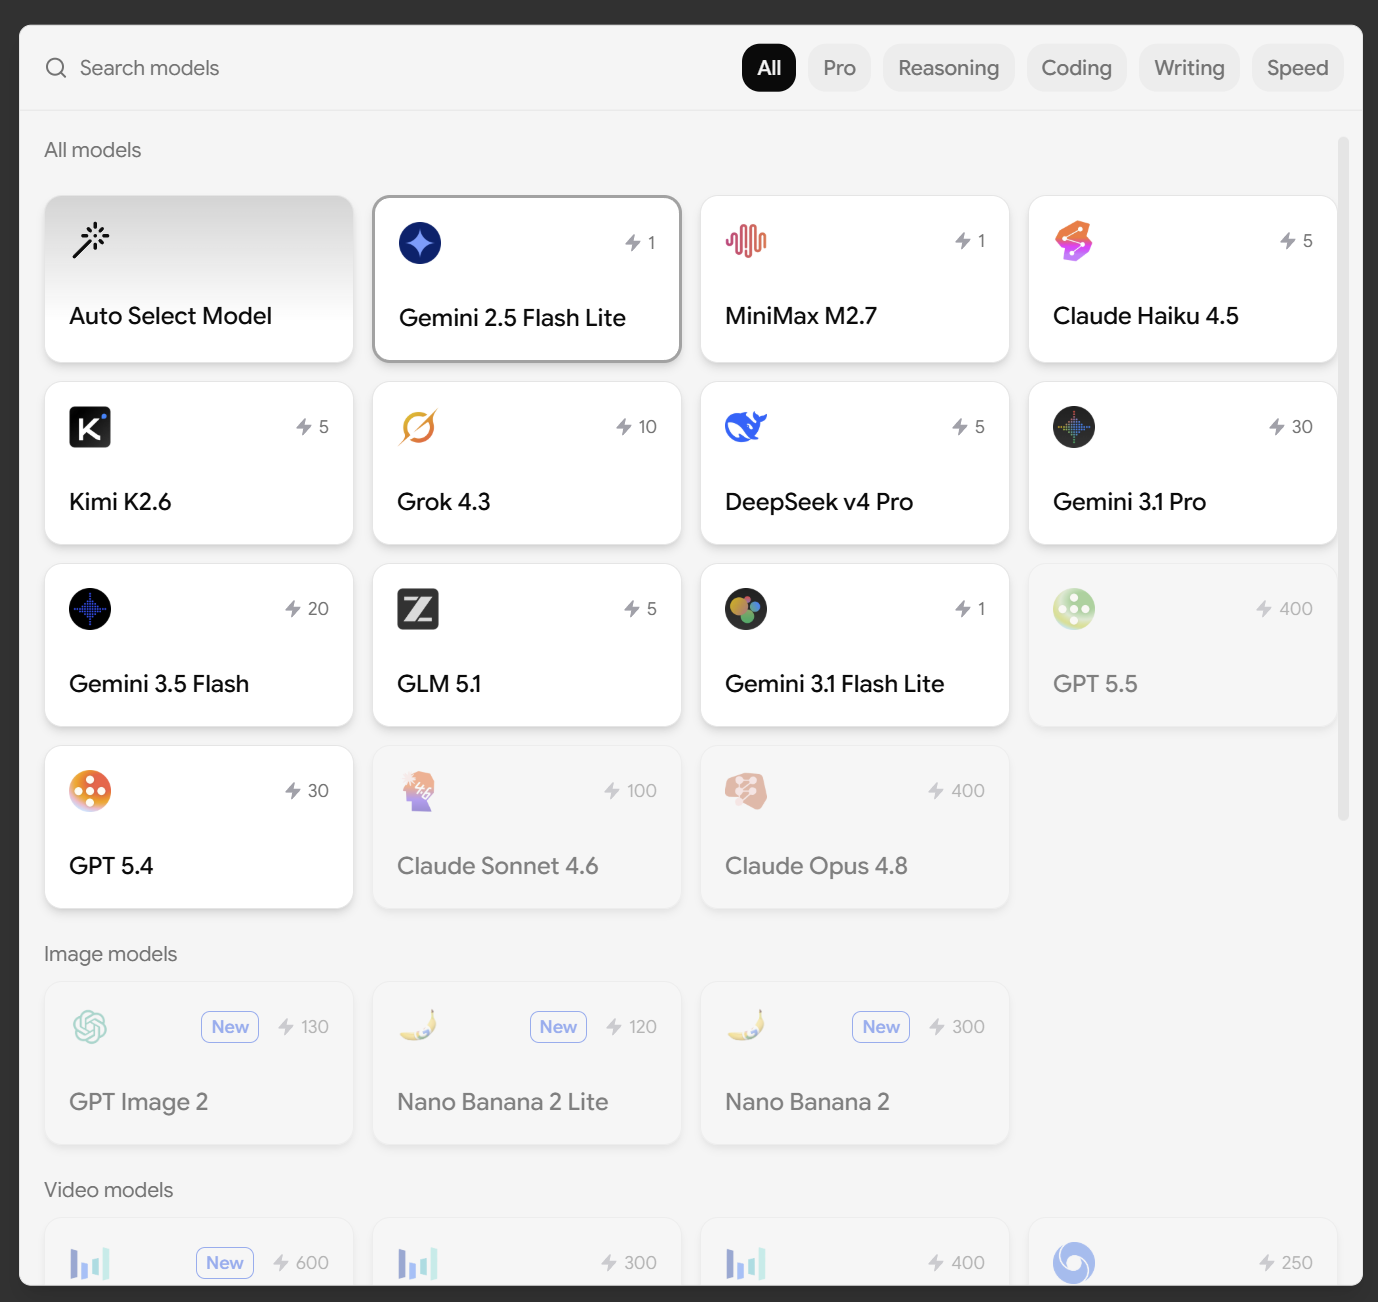Click the New badge on Nano Banana 2 Lite
The height and width of the screenshot is (1302, 1378).
(x=558, y=1027)
